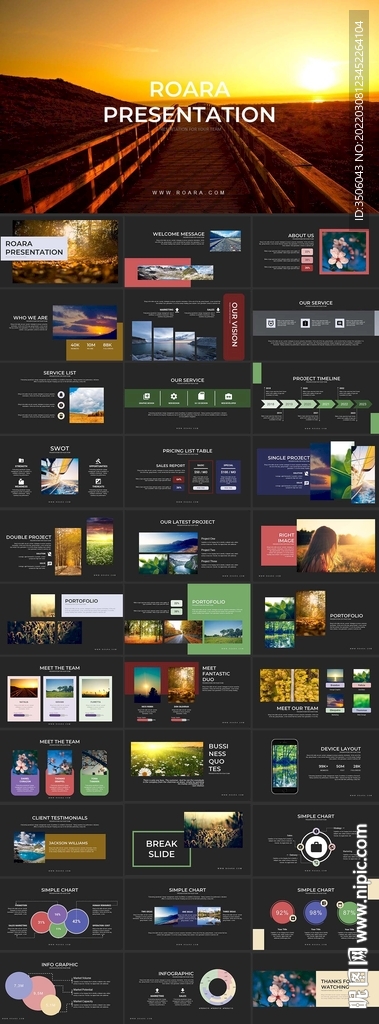Click the Jackson Williams testimonial banner
379x1024 pixels.
coord(75,846)
